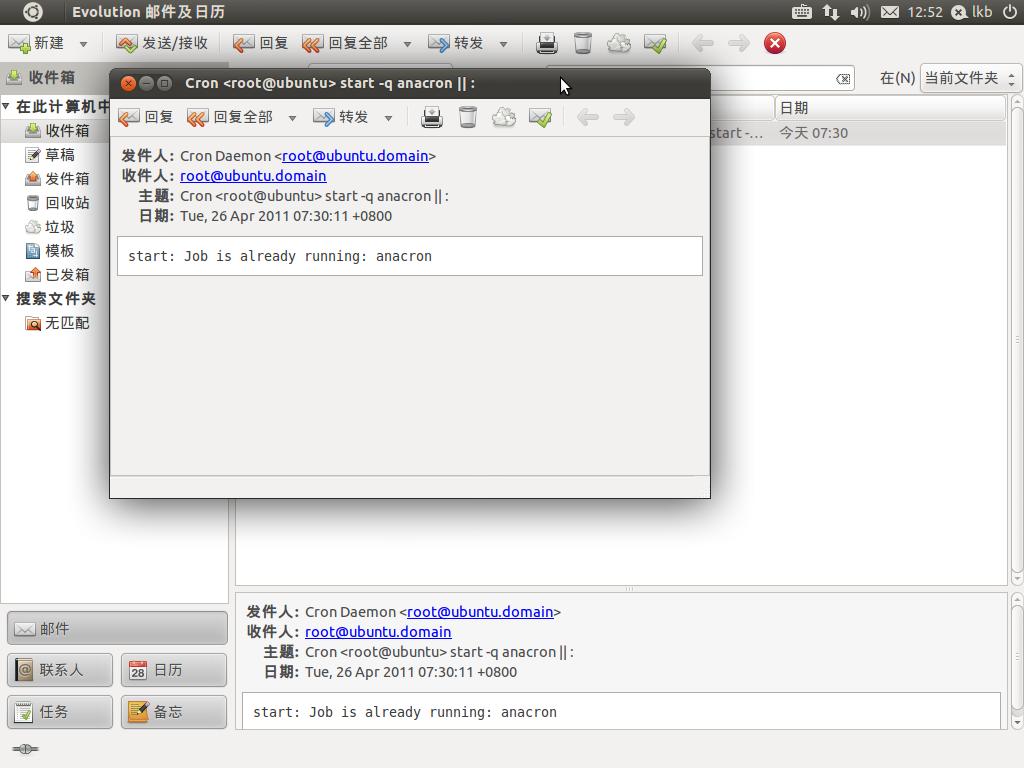Click the preview pane vertical scrollbar
The width and height of the screenshot is (1024, 768).
pyautogui.click(x=1017, y=661)
